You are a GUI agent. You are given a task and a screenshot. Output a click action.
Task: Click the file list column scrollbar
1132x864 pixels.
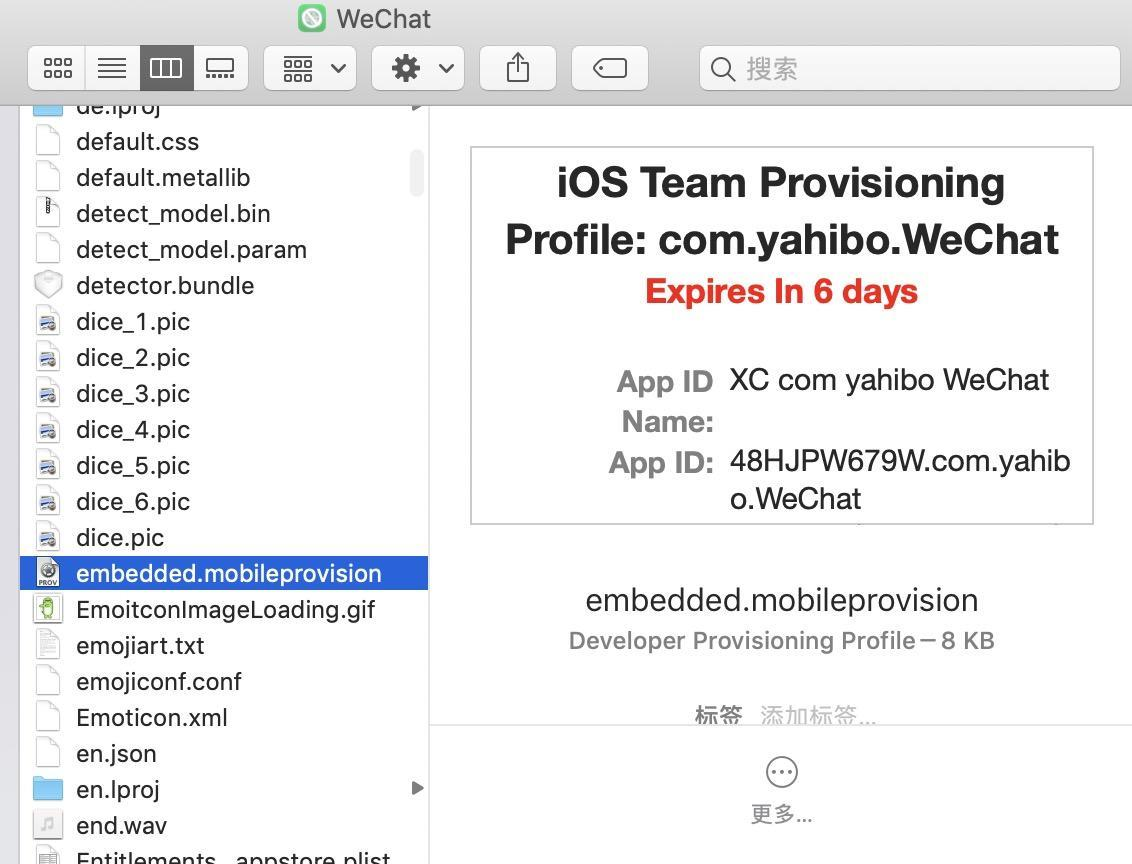[x=417, y=173]
